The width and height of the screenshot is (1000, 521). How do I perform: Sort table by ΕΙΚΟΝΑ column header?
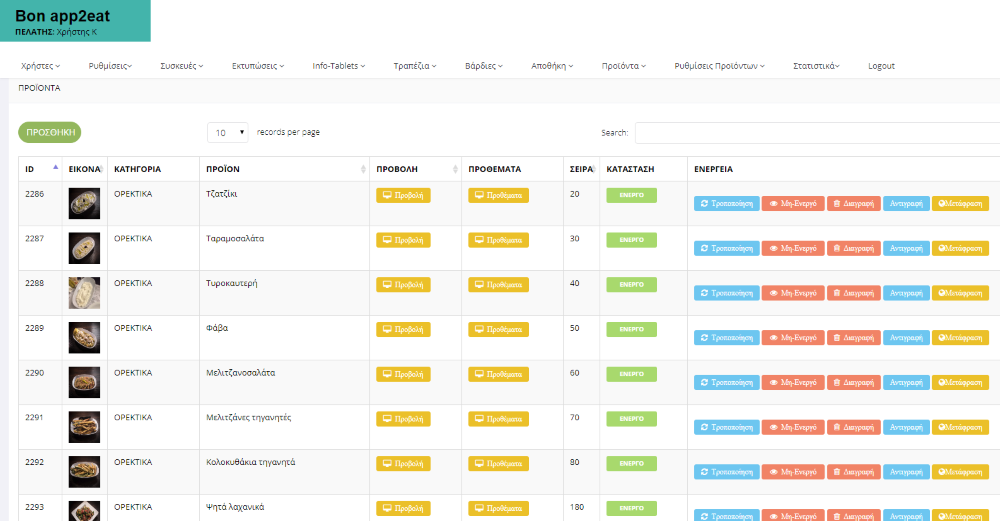click(x=85, y=169)
